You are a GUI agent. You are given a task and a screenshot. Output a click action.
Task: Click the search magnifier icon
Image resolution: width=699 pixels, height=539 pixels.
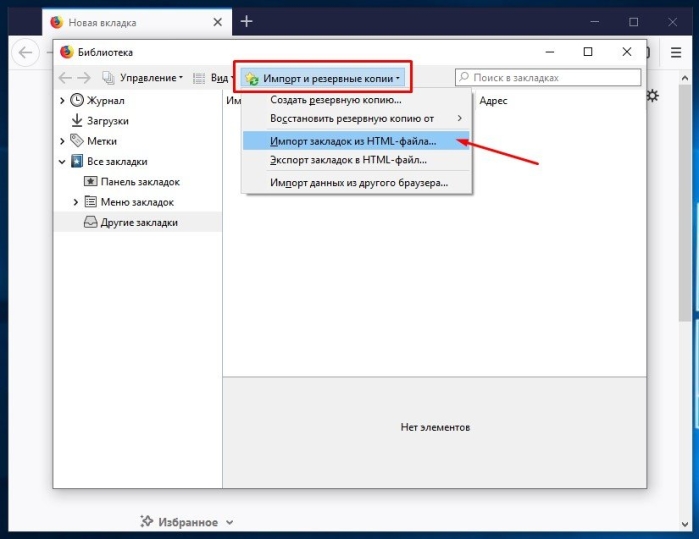tap(464, 77)
